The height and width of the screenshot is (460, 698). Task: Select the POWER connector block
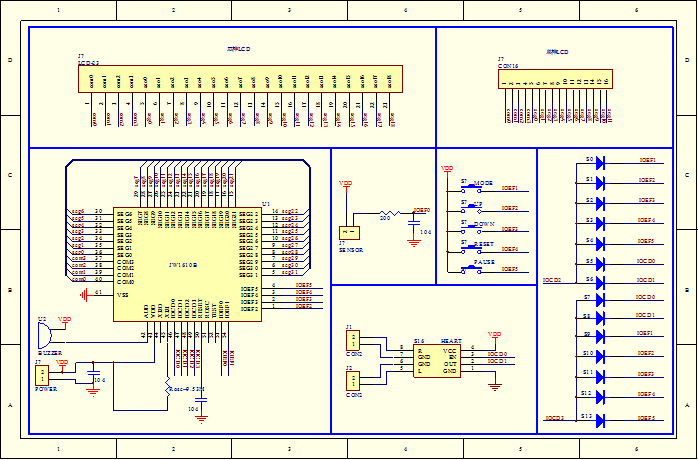coord(42,375)
